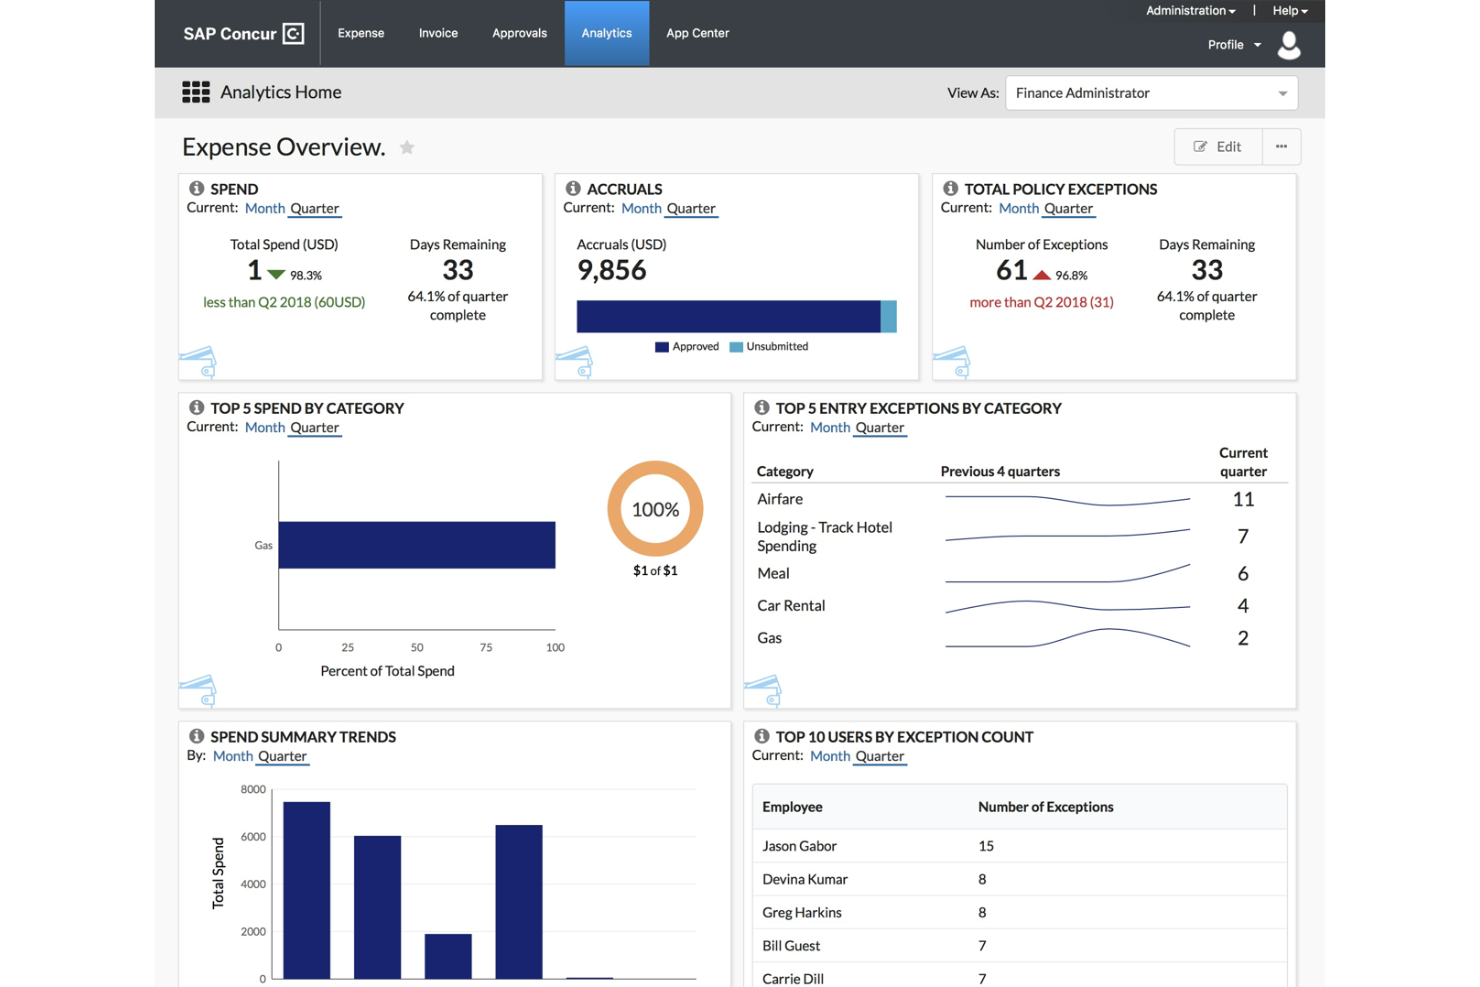Expand the Profile dropdown

point(1233,44)
